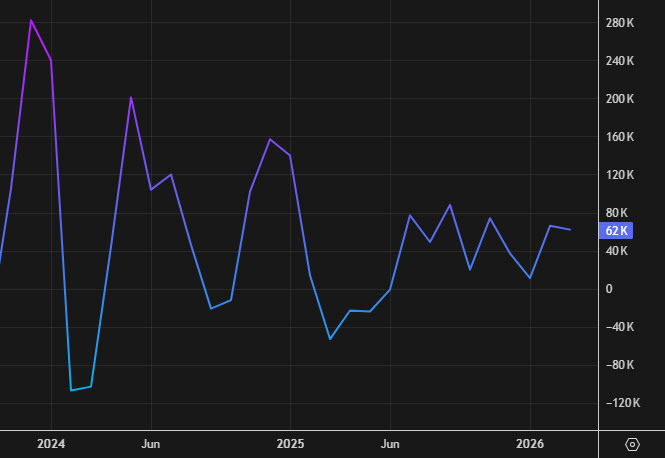Screen dimensions: 665x458
Task: Click the 200K price axis label
Action: click(620, 99)
